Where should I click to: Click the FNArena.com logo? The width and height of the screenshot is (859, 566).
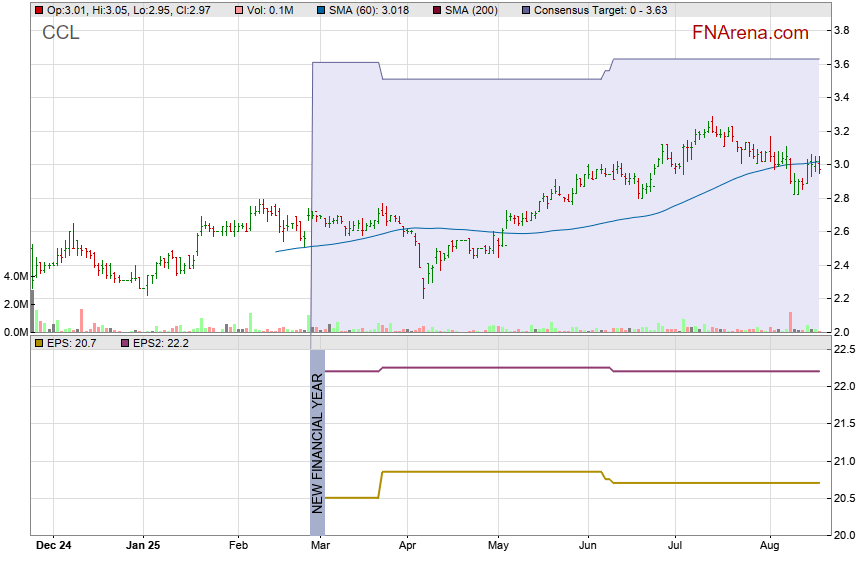tap(750, 33)
